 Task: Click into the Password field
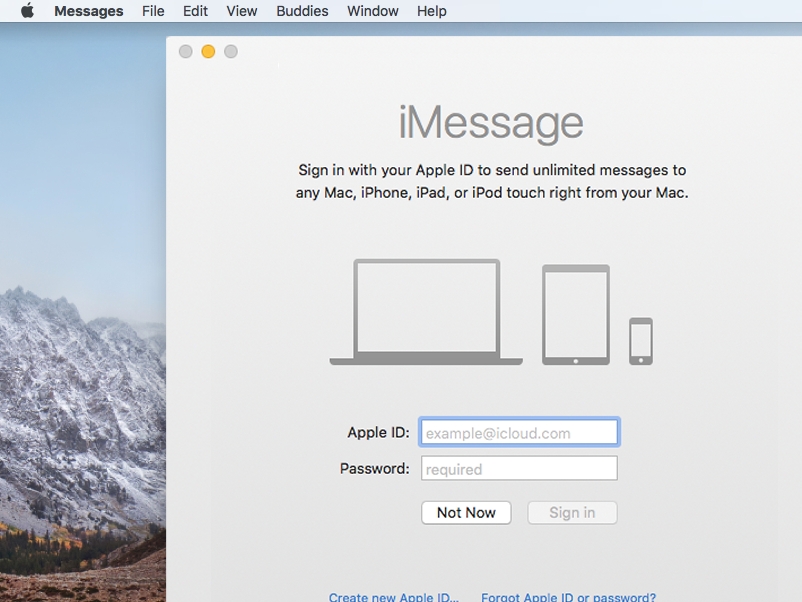[519, 469]
